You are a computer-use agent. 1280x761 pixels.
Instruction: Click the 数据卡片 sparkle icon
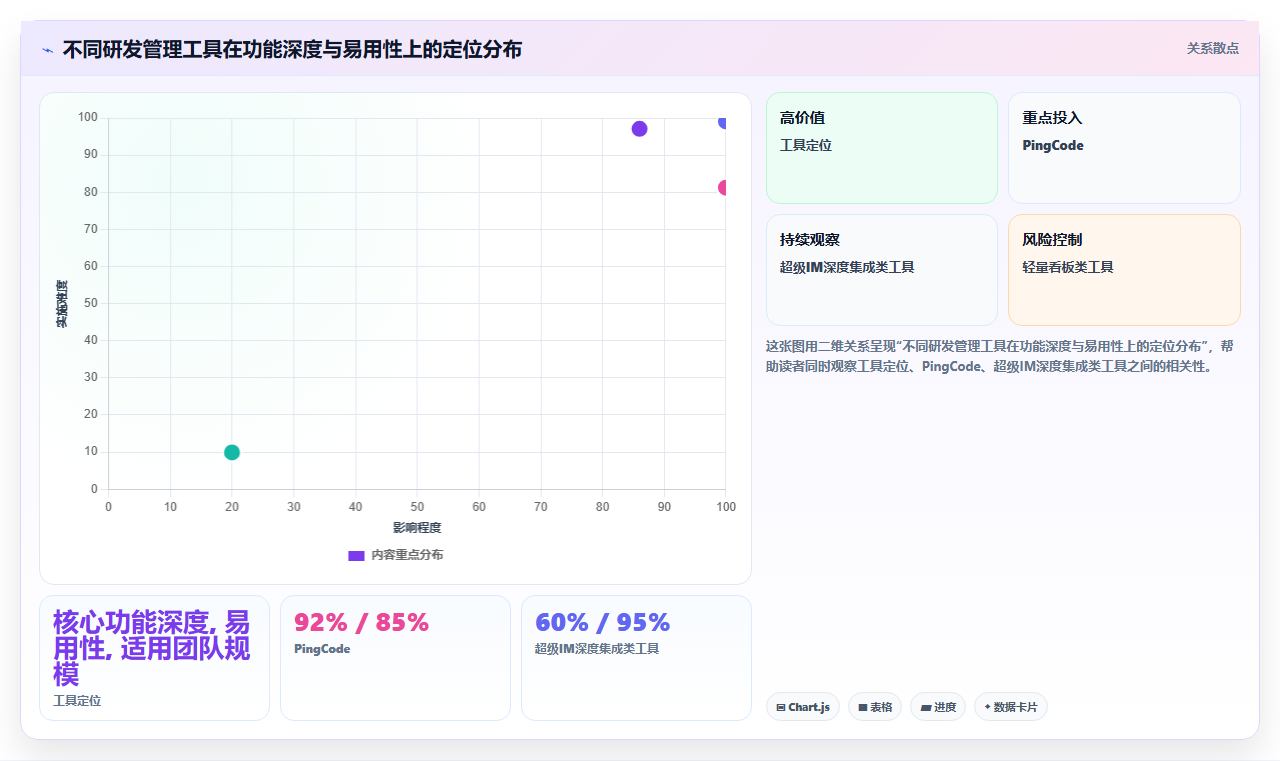click(987, 707)
